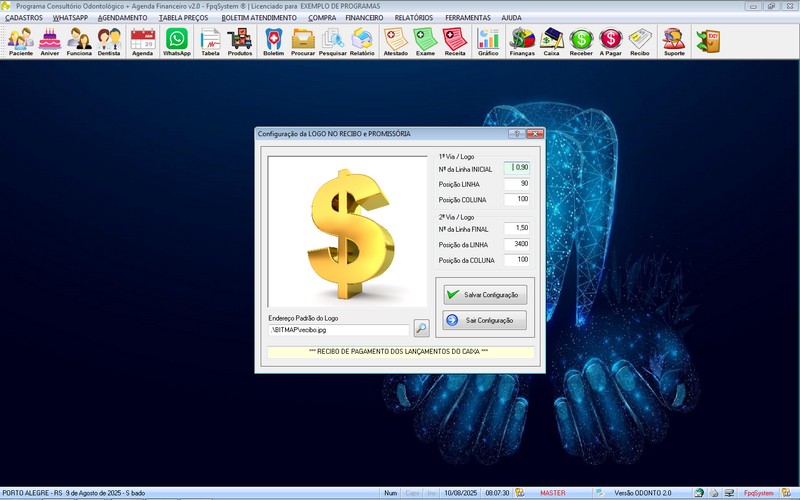
Task: Browse logo file with magnifier button
Action: click(421, 328)
